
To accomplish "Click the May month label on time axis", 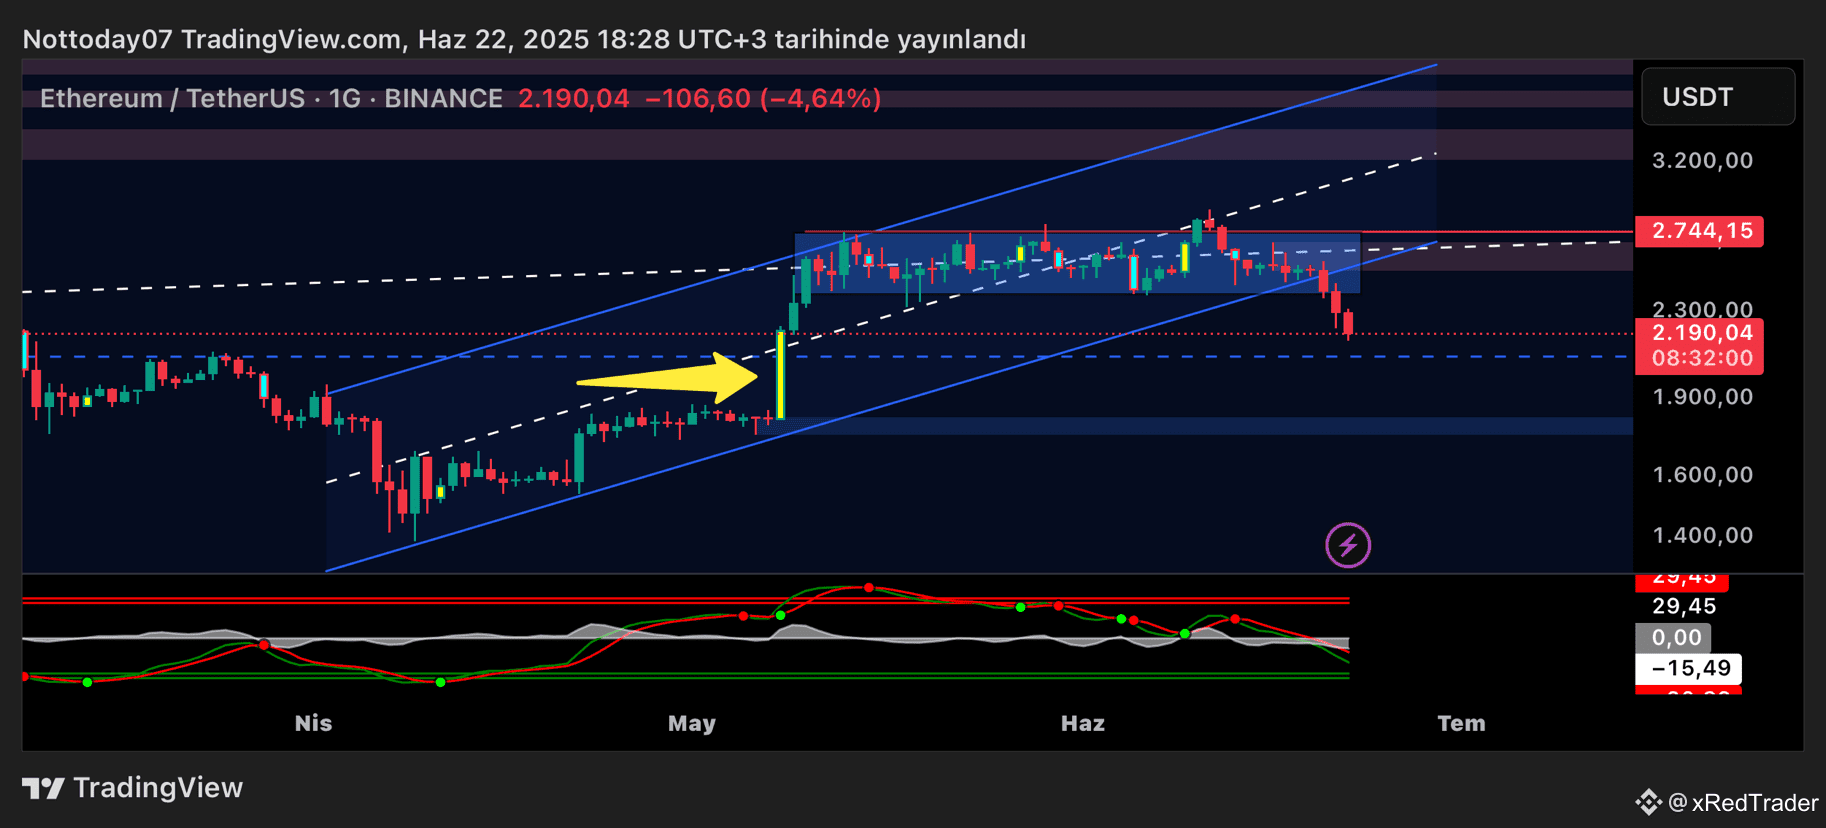I will pos(692,723).
